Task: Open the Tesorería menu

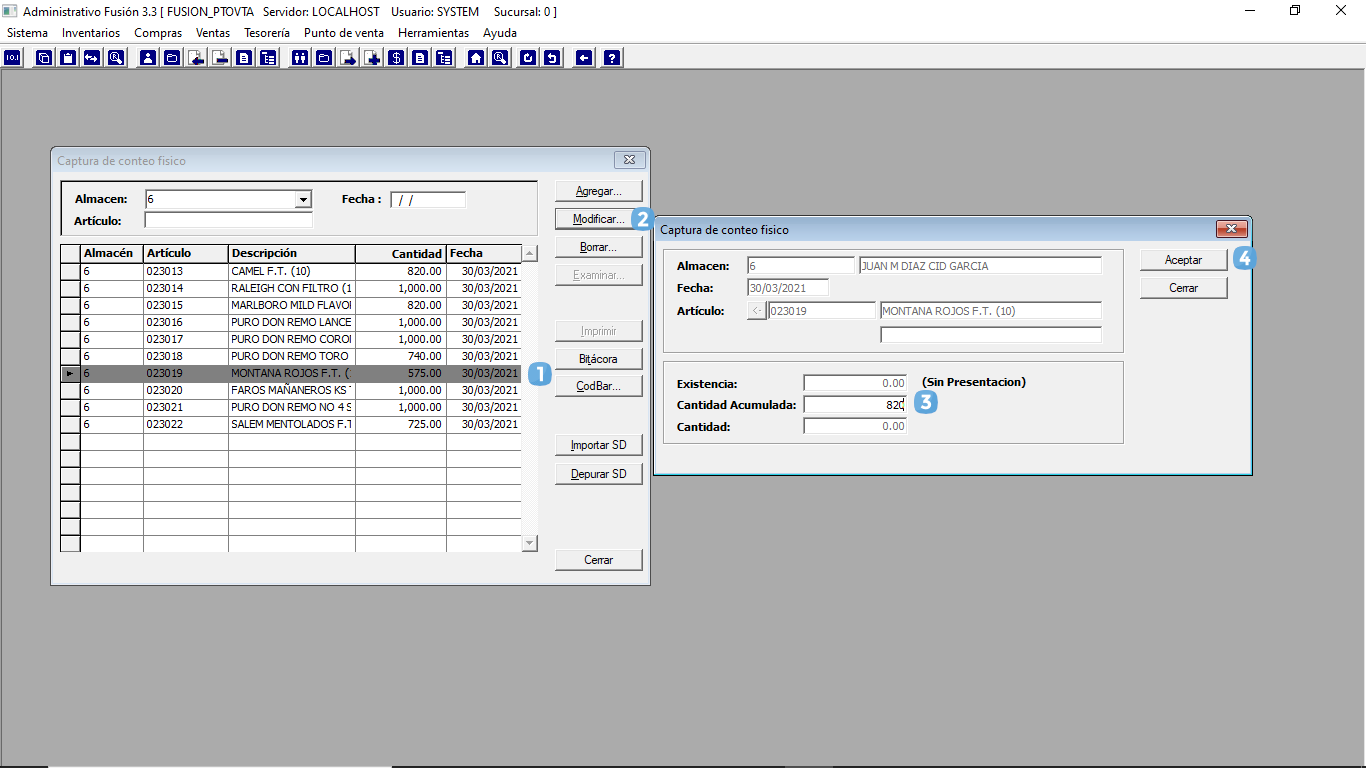Action: tap(267, 33)
